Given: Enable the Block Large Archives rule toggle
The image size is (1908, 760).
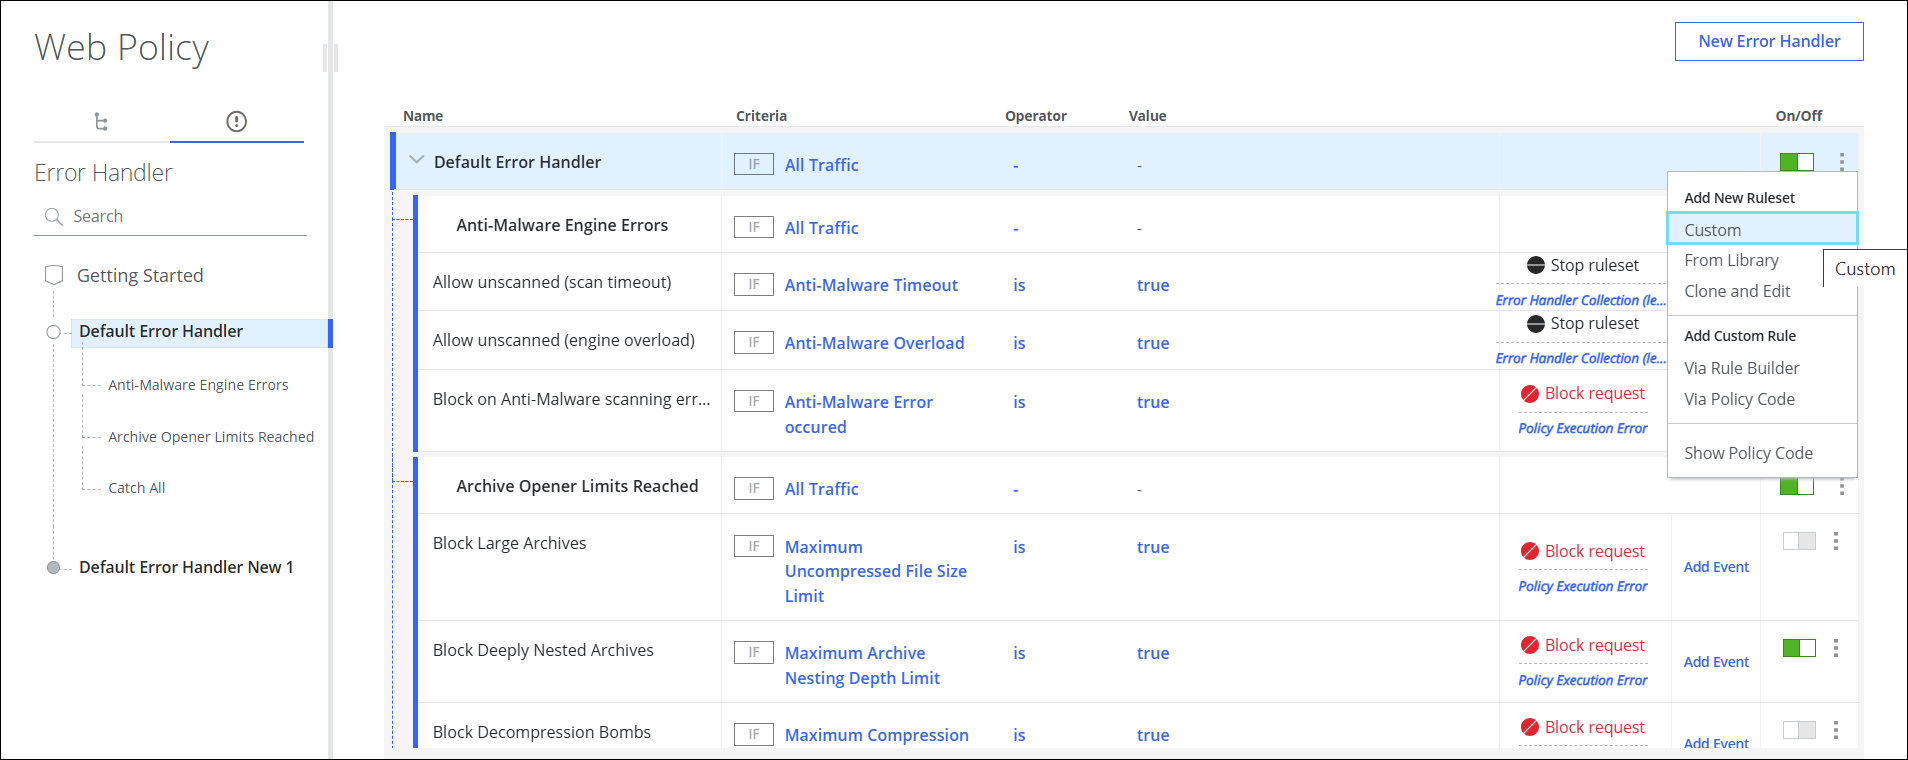Looking at the screenshot, I should click(1798, 541).
